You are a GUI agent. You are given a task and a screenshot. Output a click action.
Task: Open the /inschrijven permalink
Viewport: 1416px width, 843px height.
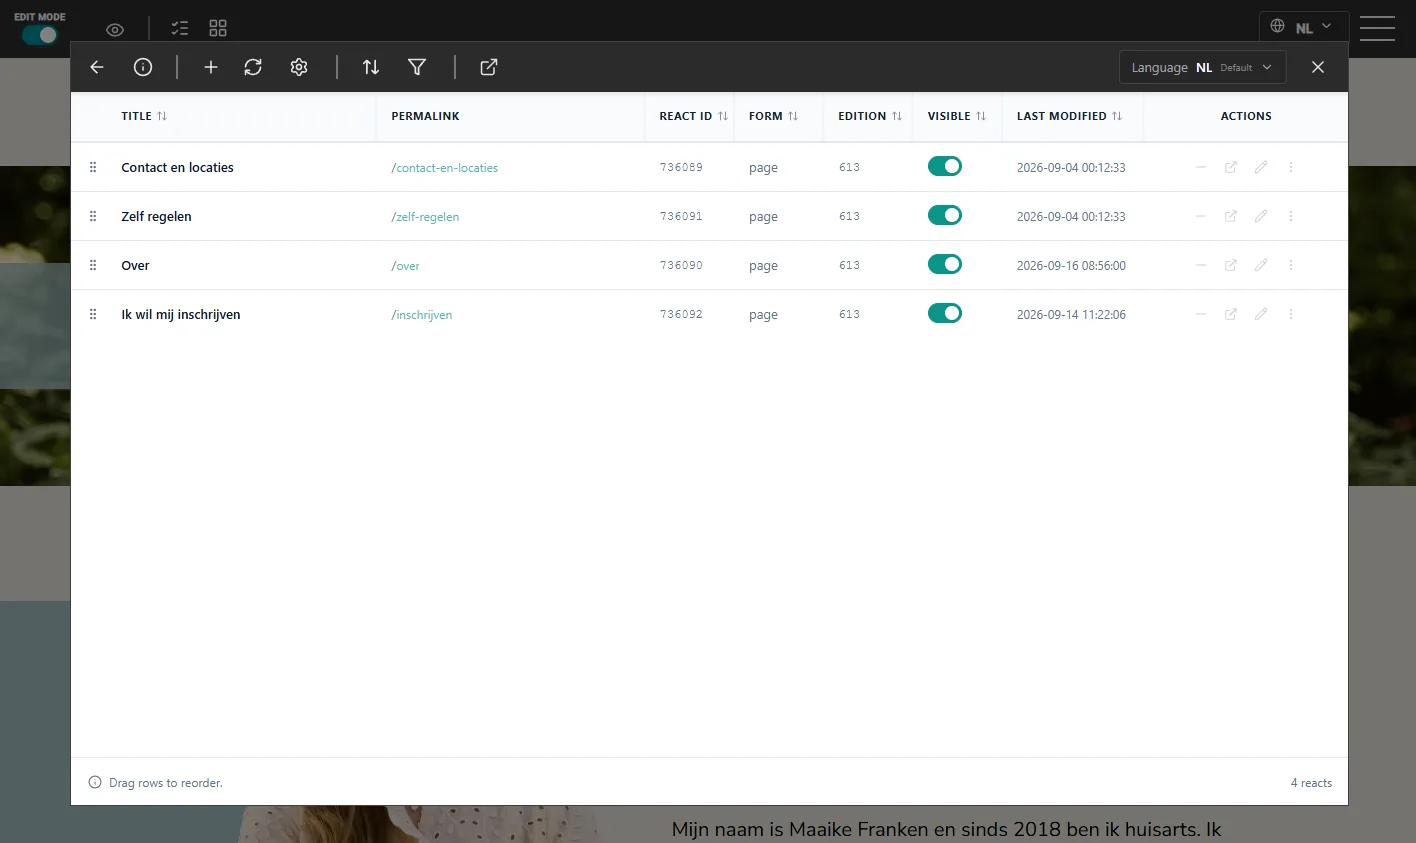tap(421, 315)
